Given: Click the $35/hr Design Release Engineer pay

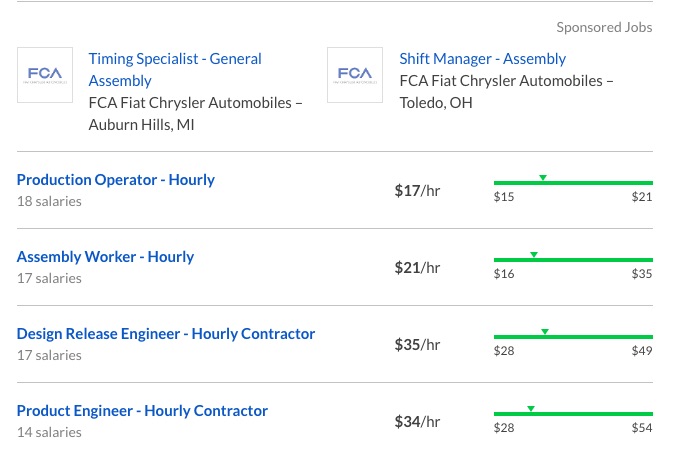Looking at the screenshot, I should [417, 344].
